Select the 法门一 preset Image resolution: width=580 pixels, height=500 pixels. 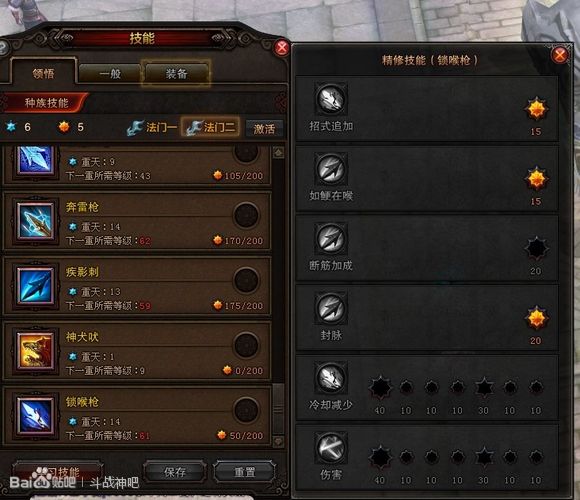pyautogui.click(x=152, y=128)
